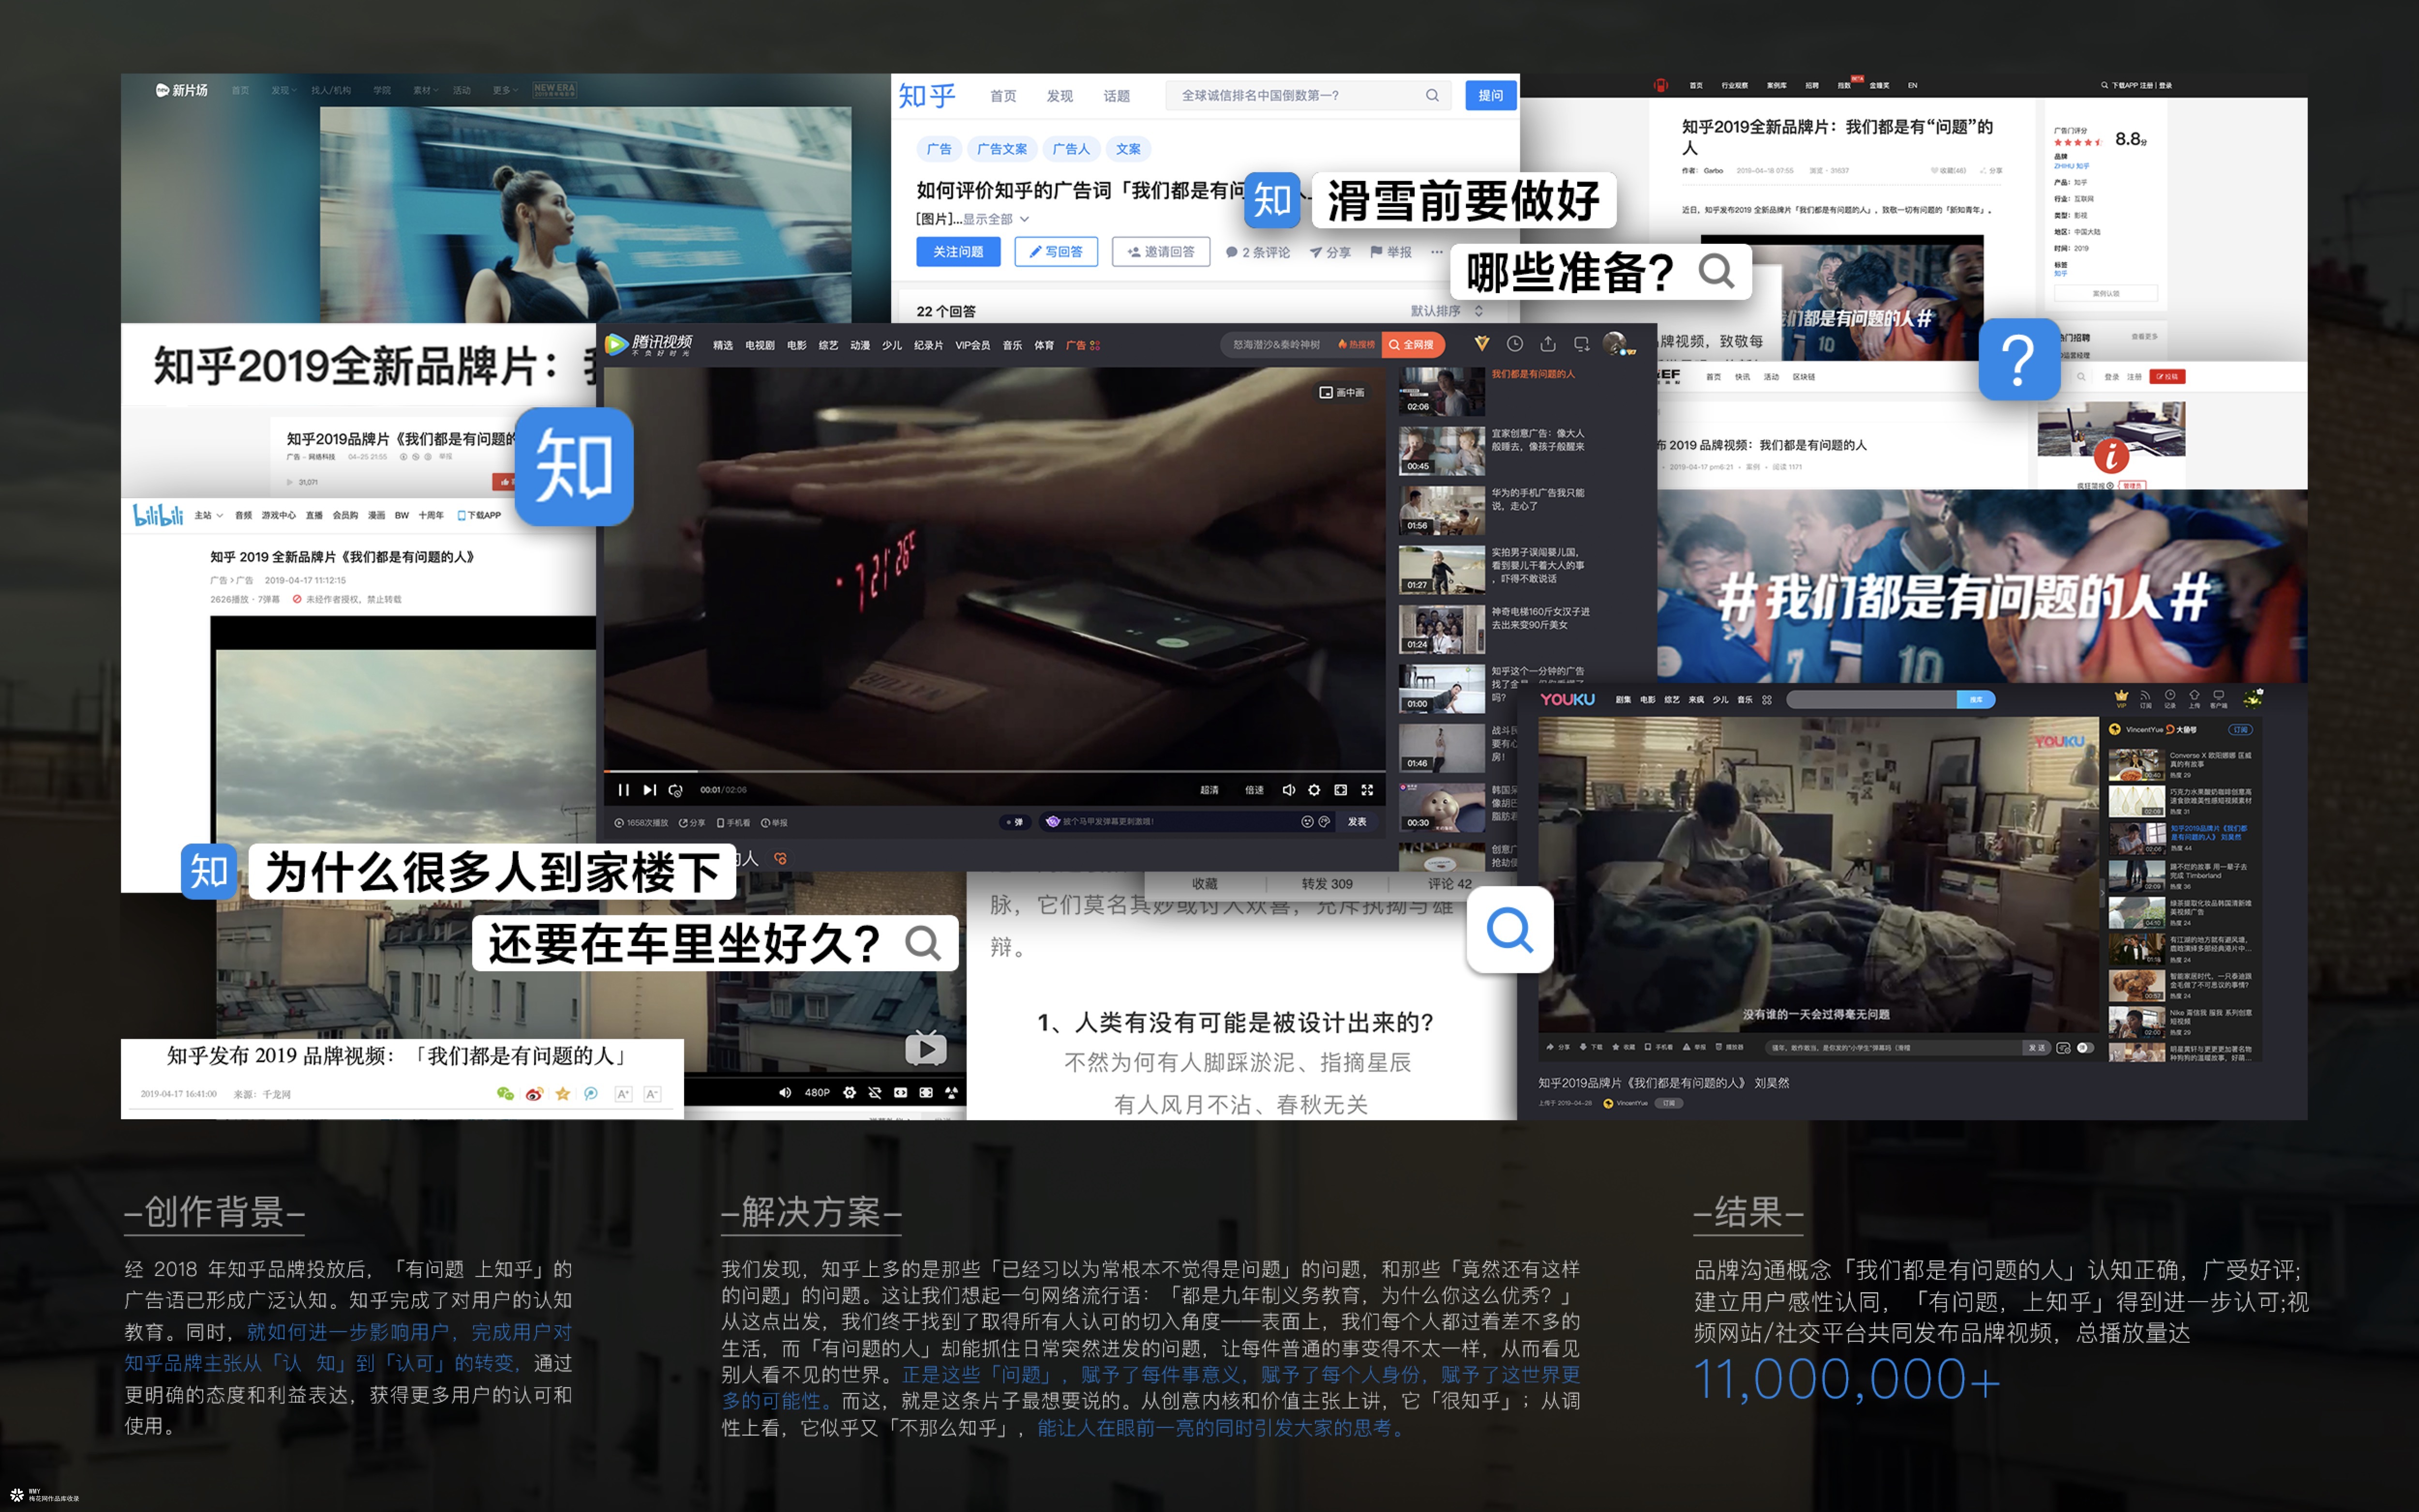Open the Tencent Video 电视剧 tab
The height and width of the screenshot is (1512, 2419).
[x=760, y=345]
